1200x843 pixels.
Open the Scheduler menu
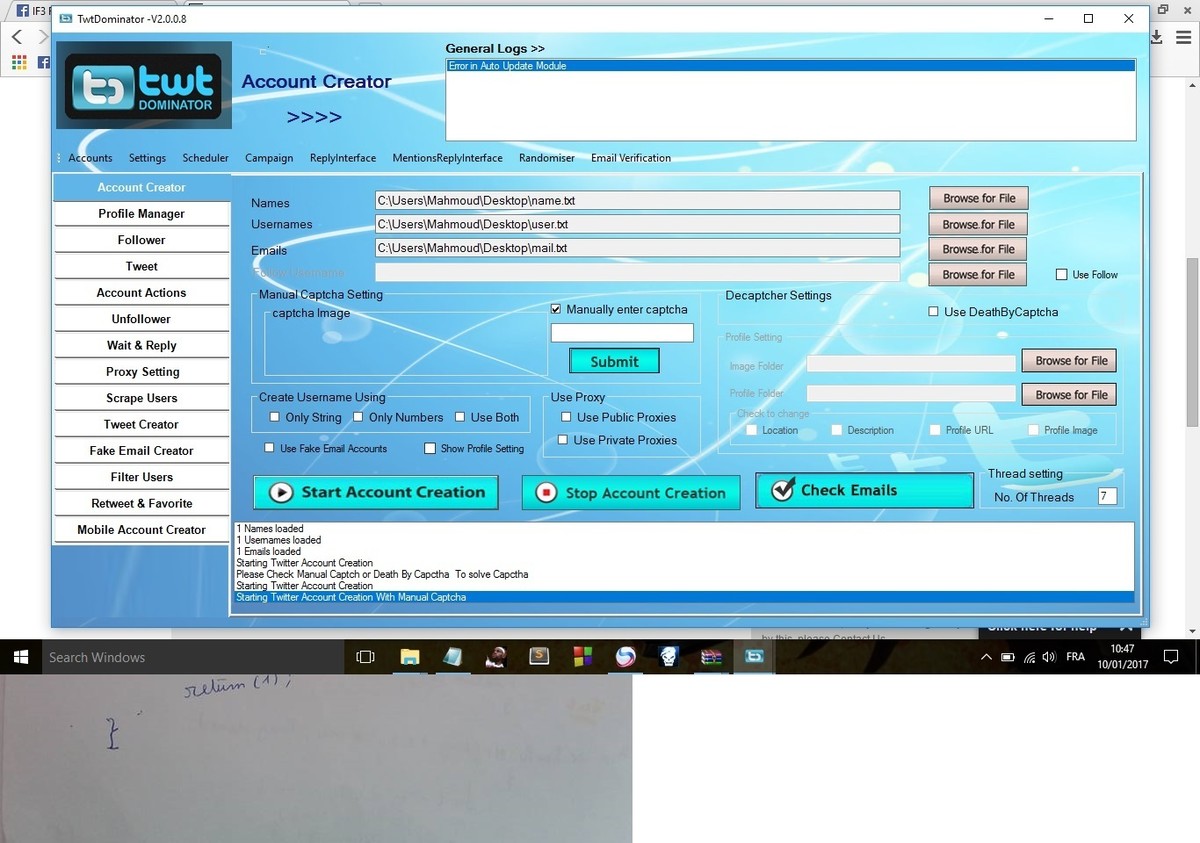coord(205,158)
